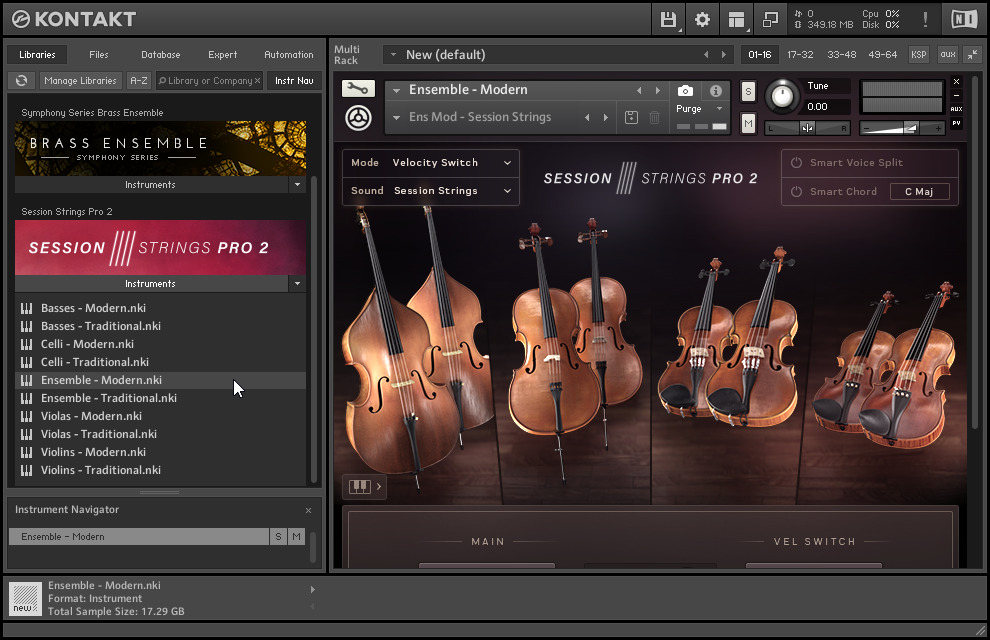Open the snapshot camera view
Screen dimensions: 990x640
coord(685,91)
